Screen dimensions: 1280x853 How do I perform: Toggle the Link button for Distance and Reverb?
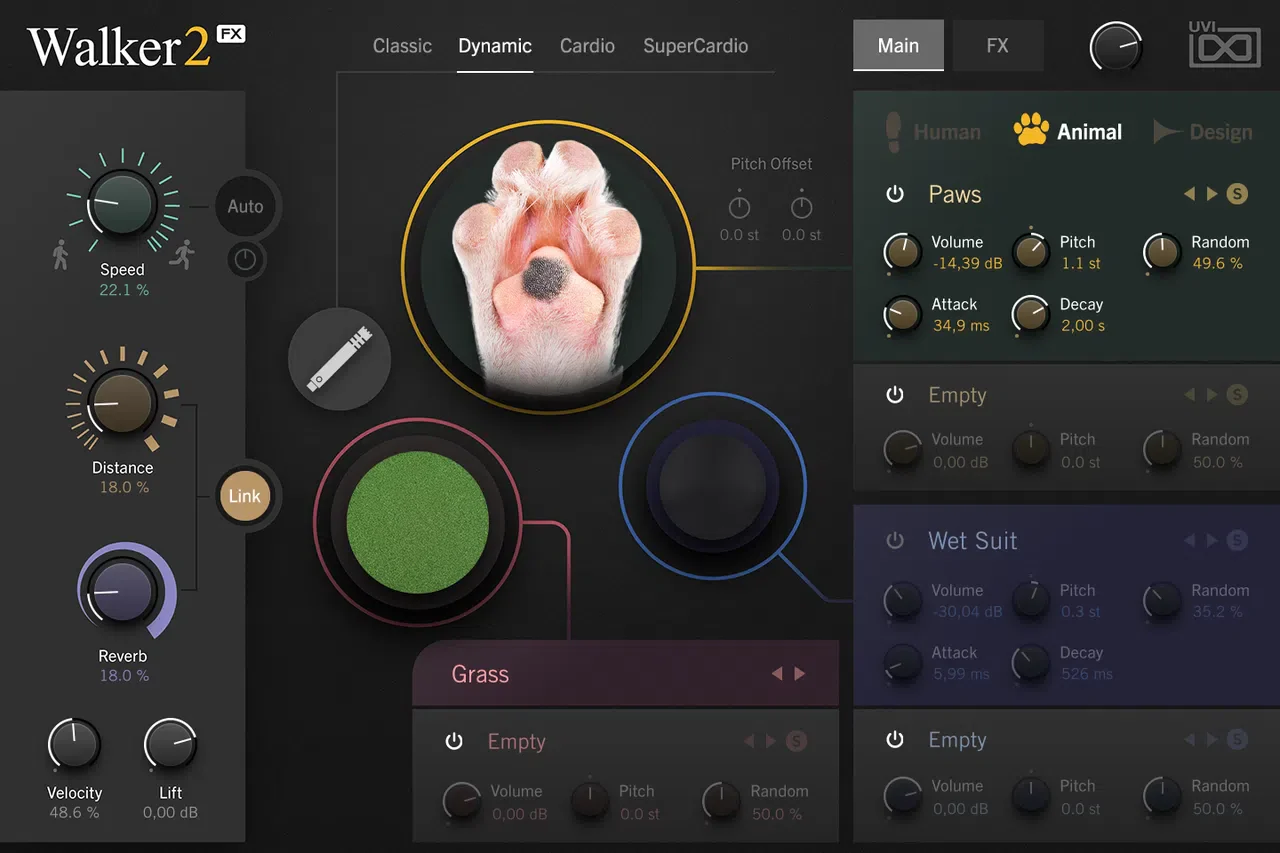244,496
